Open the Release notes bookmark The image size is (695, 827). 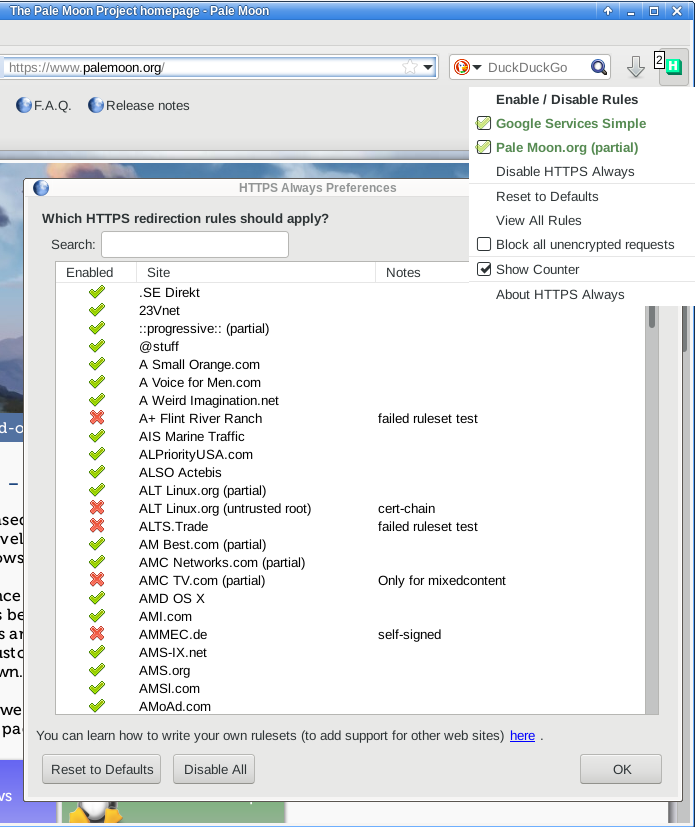pos(139,105)
